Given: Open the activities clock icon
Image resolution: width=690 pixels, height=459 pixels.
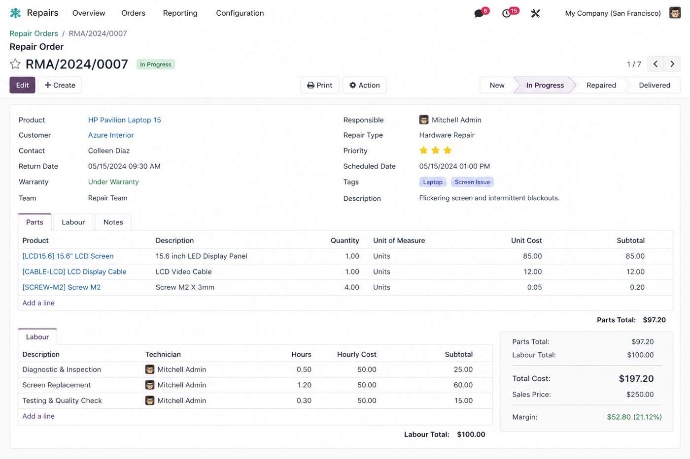Looking at the screenshot, I should click(507, 13).
